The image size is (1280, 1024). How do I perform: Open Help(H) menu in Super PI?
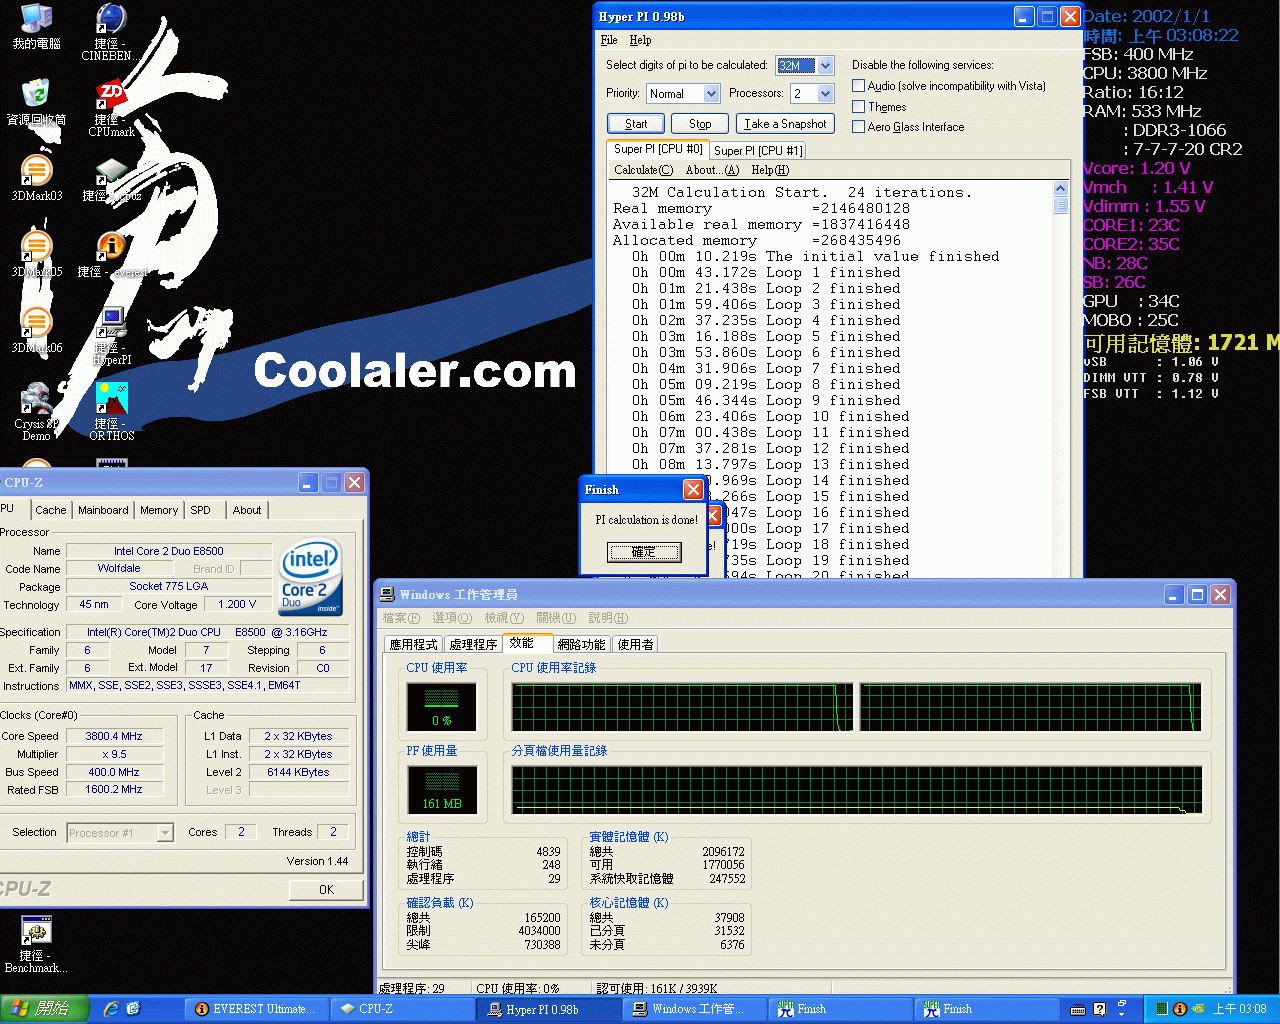click(x=770, y=170)
